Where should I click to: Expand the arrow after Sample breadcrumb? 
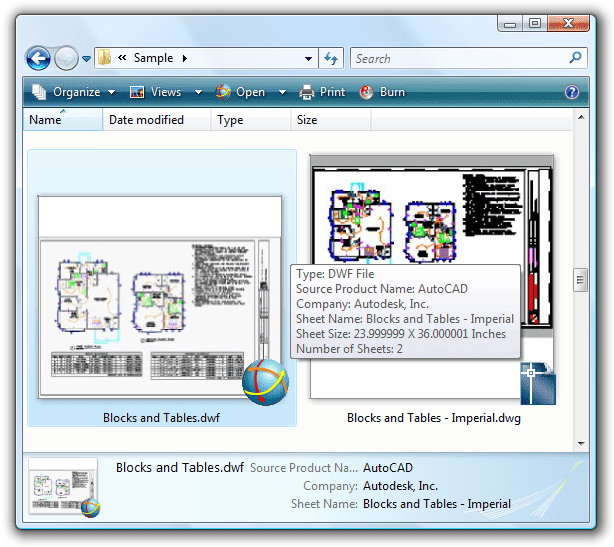click(185, 58)
